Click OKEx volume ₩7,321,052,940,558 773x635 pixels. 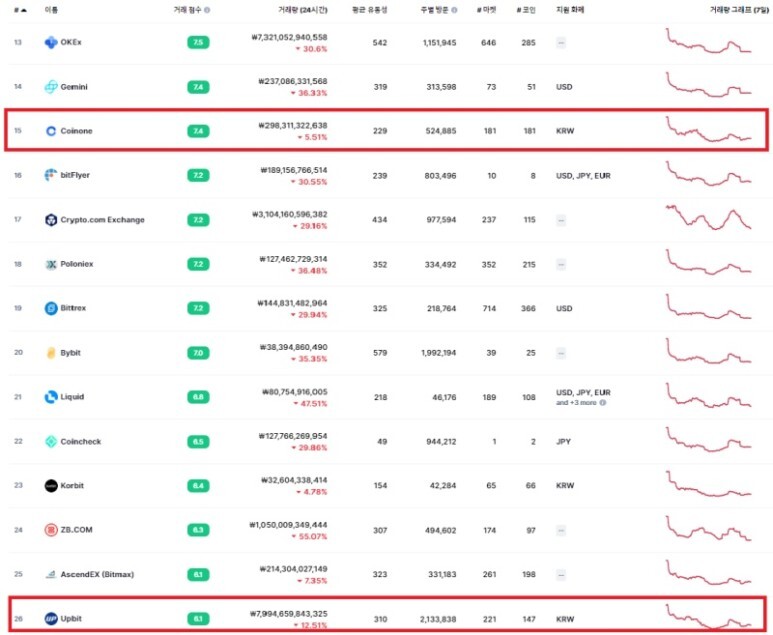289,37
